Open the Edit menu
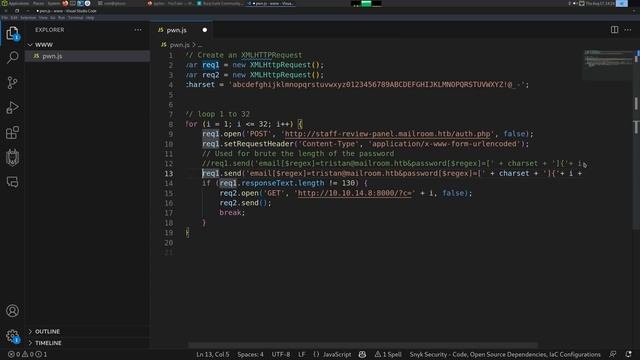 pyautogui.click(x=14, y=18)
